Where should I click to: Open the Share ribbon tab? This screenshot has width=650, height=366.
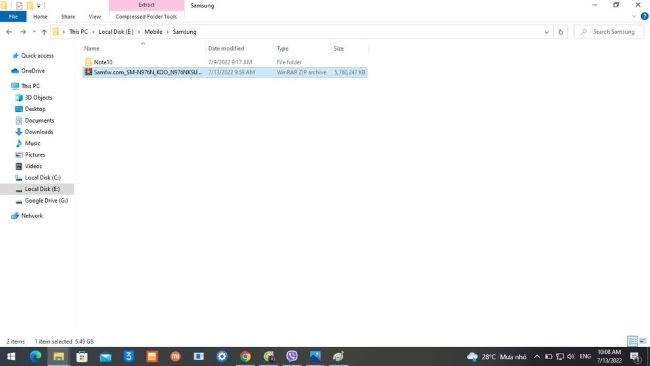(68, 17)
